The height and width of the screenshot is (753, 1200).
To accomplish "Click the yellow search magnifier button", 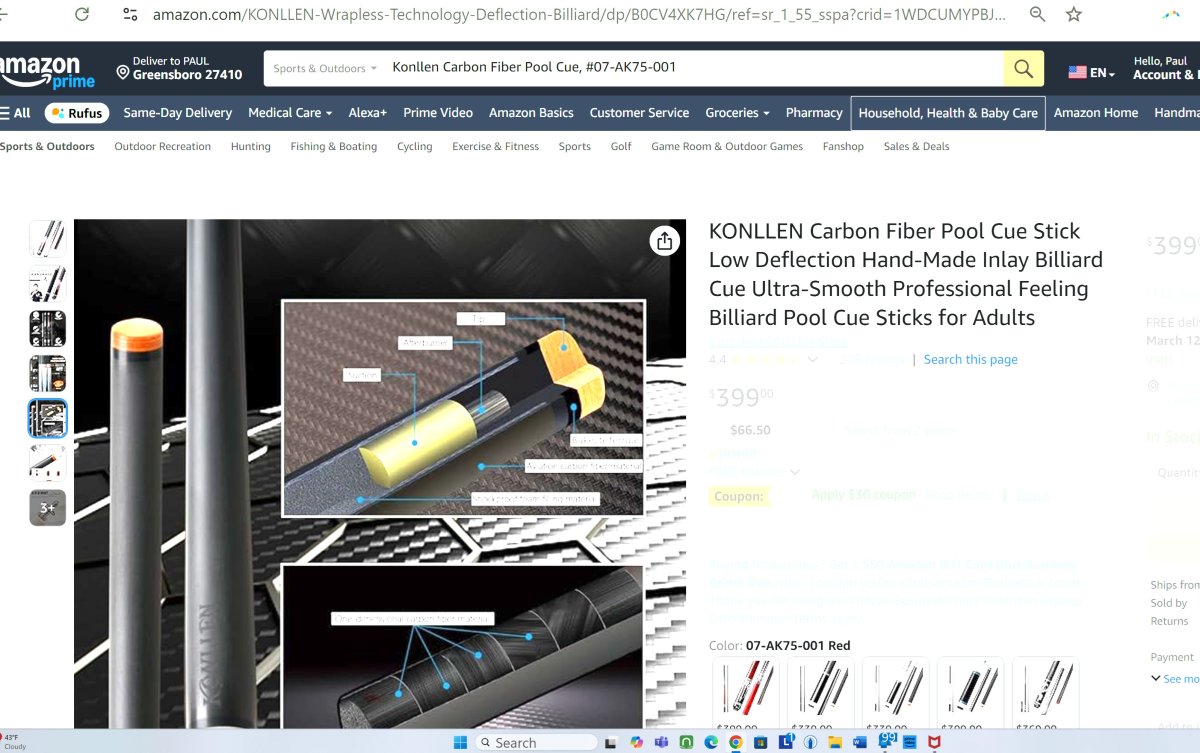I will [x=1023, y=69].
